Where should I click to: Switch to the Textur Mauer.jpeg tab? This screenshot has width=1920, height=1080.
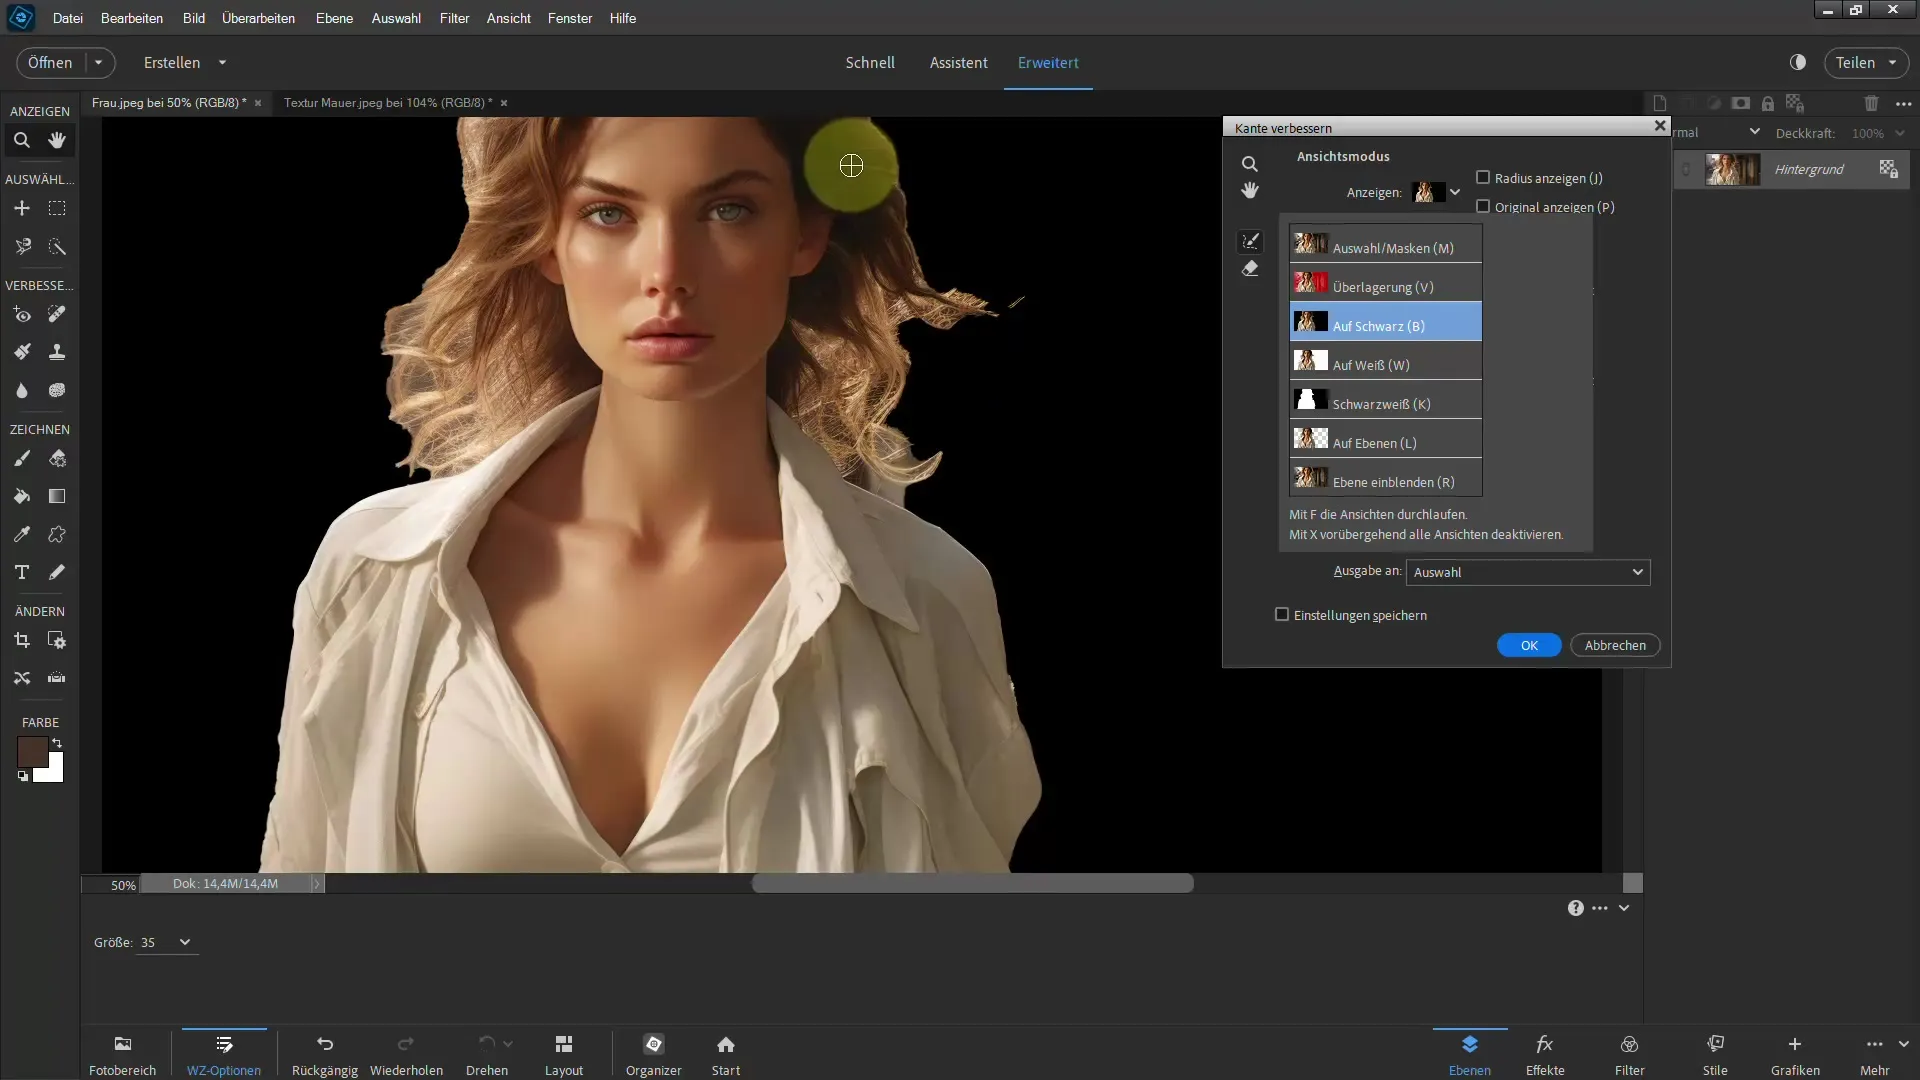click(x=387, y=103)
